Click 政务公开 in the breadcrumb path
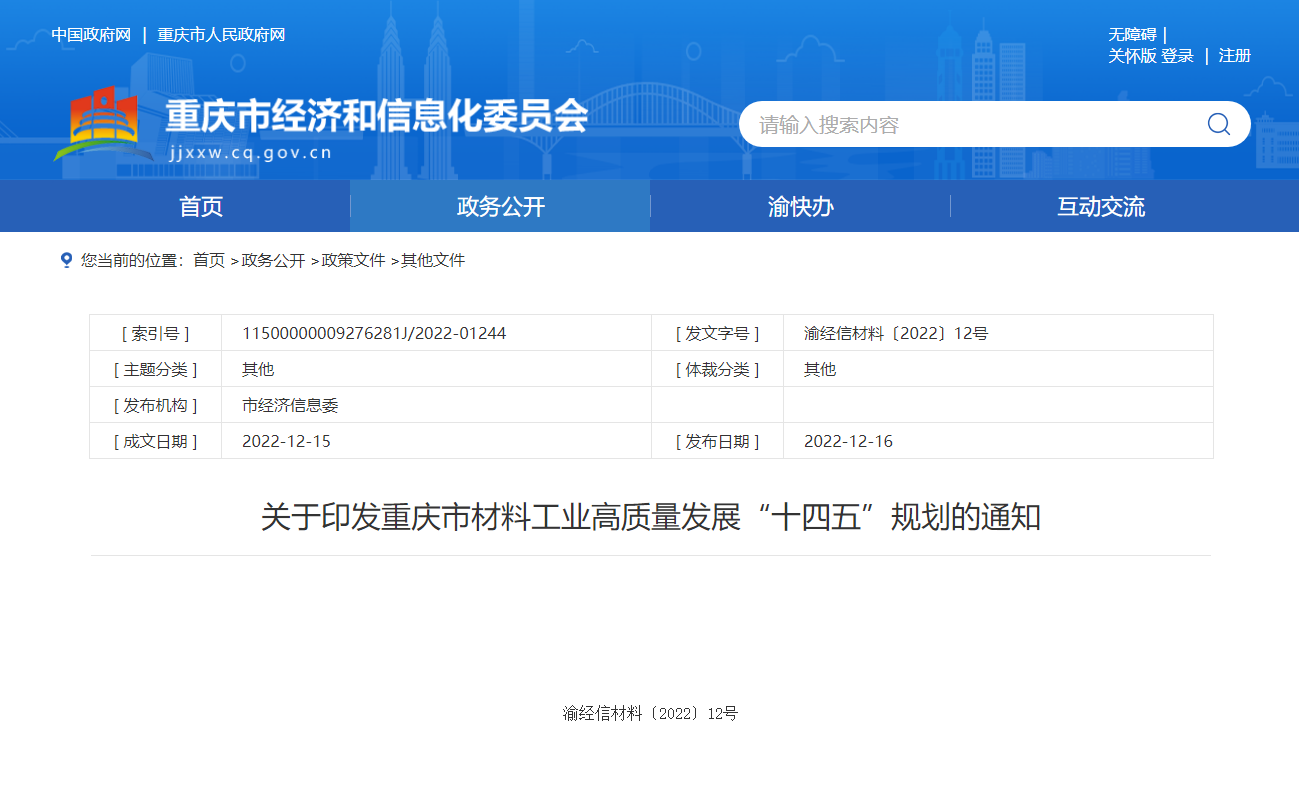Viewport: 1299px width, 797px height. pyautogui.click(x=273, y=261)
